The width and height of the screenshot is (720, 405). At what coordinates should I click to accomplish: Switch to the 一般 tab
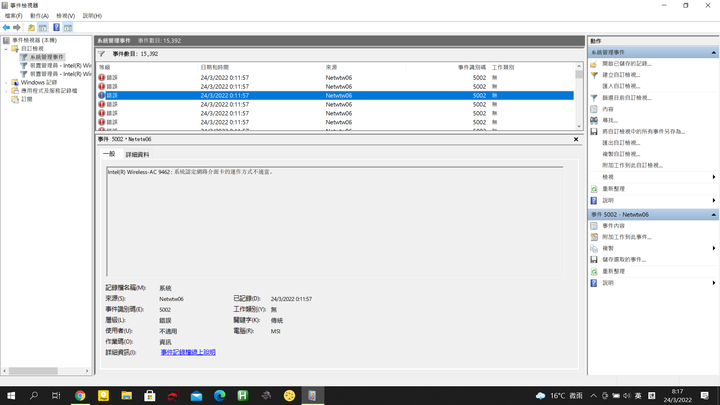point(109,154)
